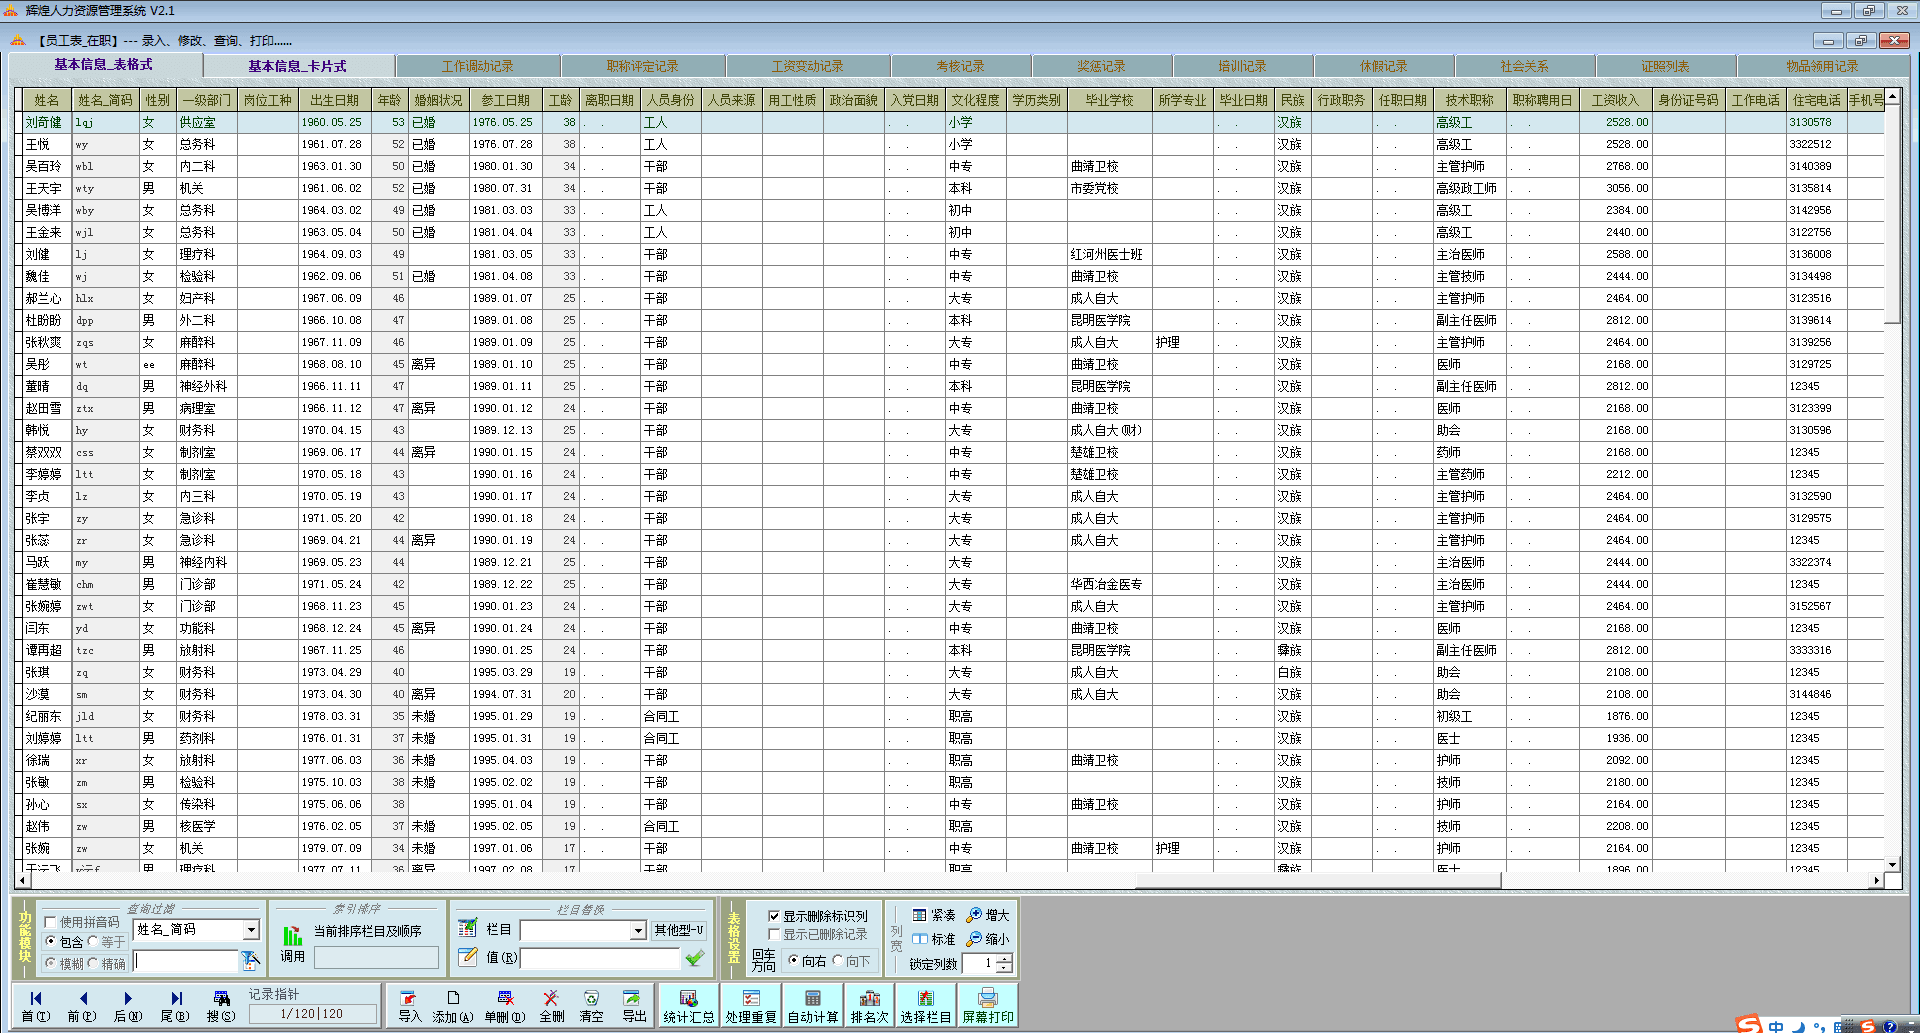Go to next record (后)
The image size is (1920, 1033).
[128, 1005]
